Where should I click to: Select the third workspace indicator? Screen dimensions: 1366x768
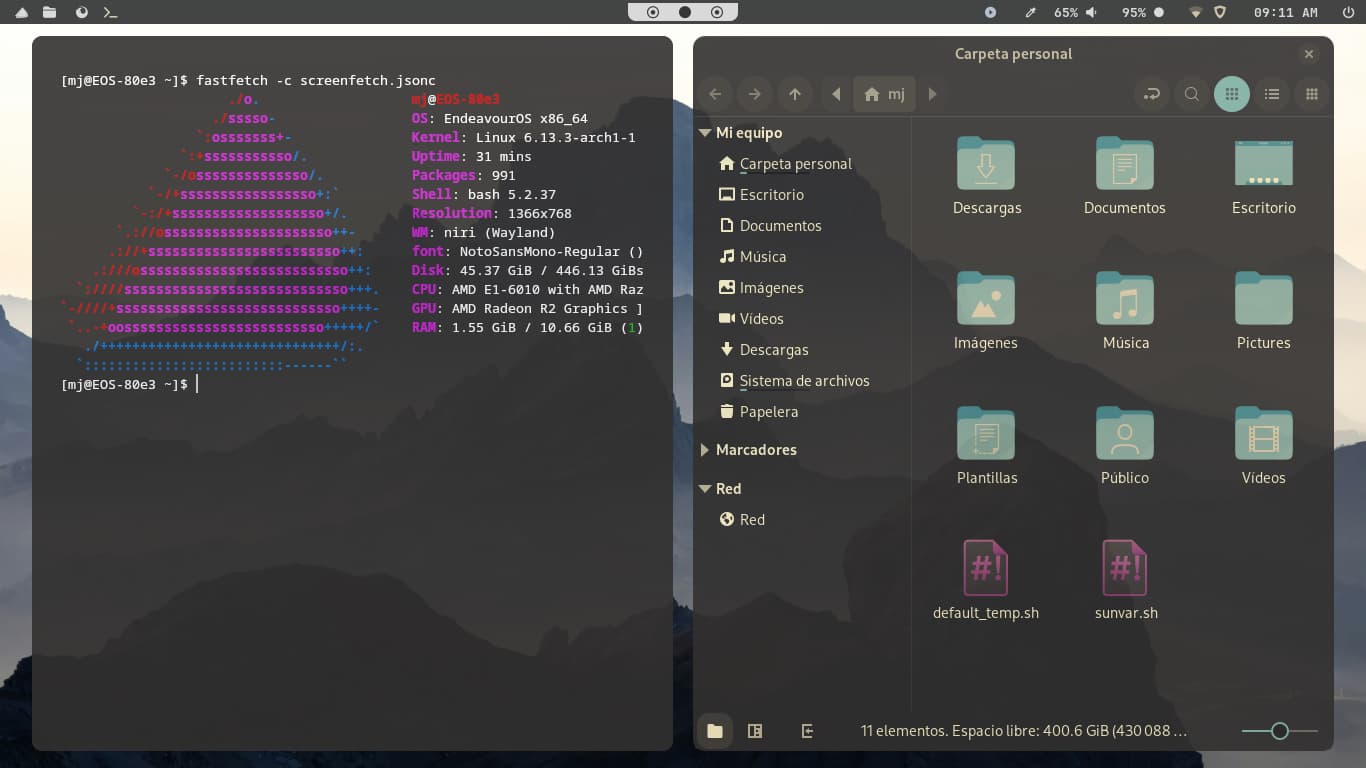[x=717, y=12]
